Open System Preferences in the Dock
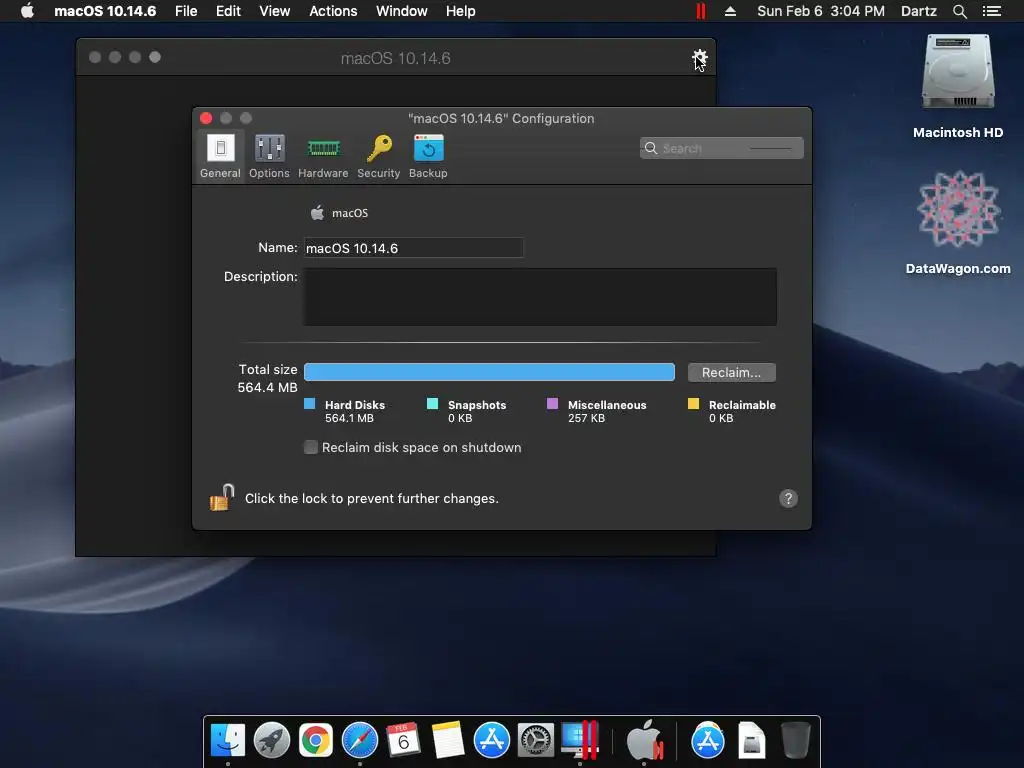The height and width of the screenshot is (768, 1024). click(536, 741)
